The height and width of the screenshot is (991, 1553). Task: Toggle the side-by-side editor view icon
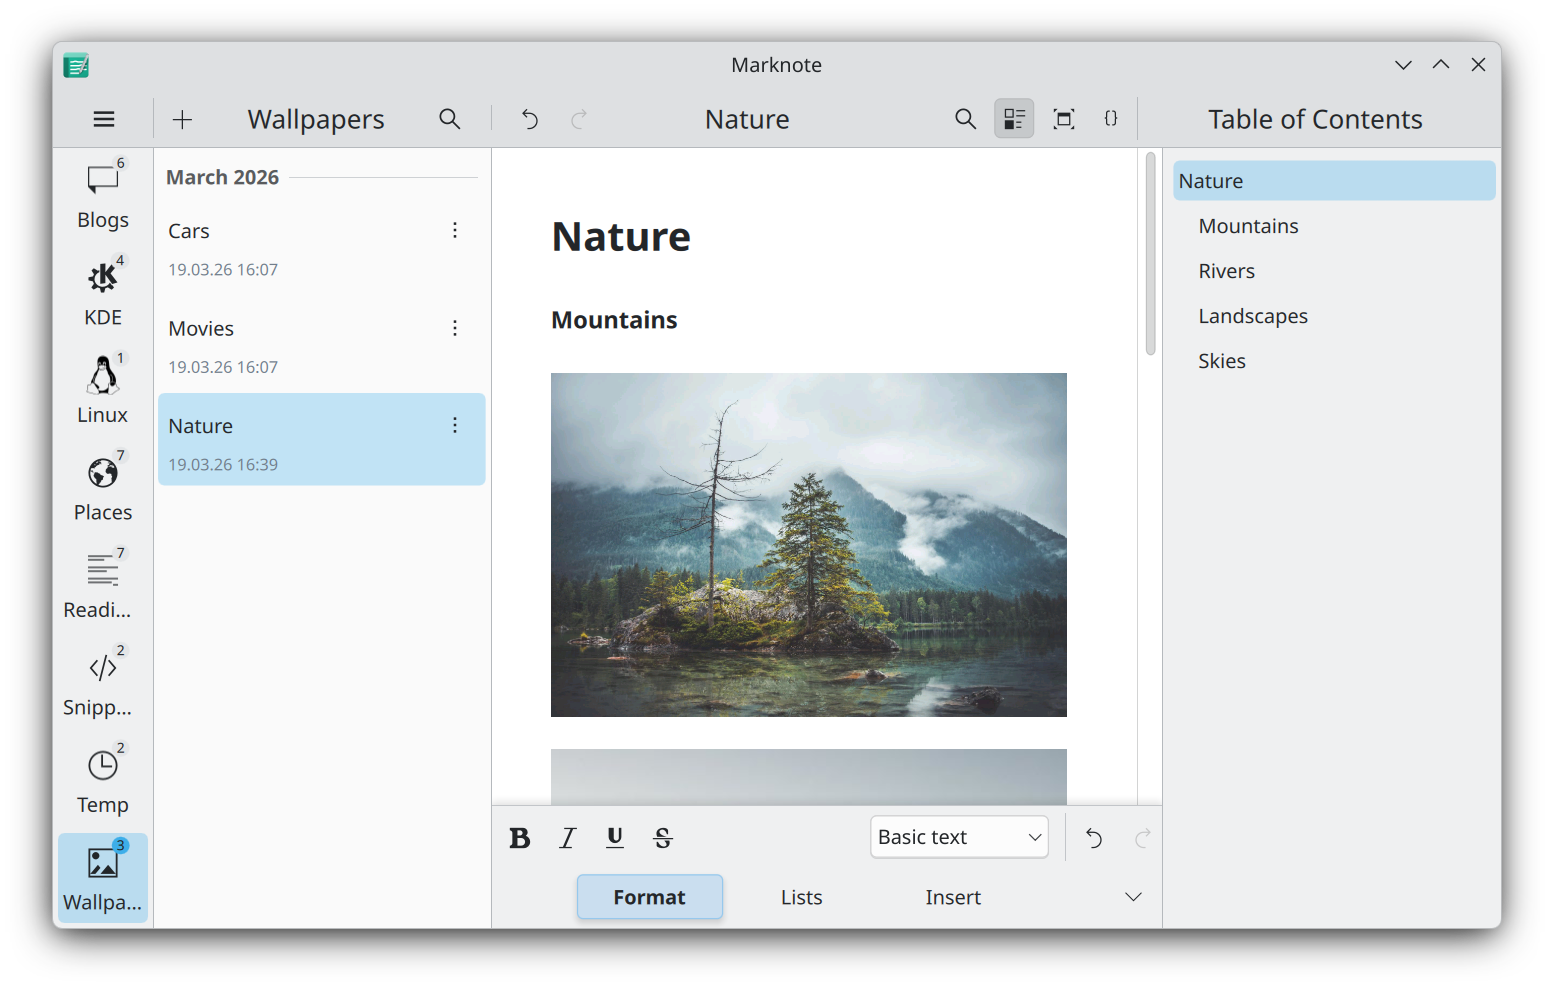[1013, 118]
